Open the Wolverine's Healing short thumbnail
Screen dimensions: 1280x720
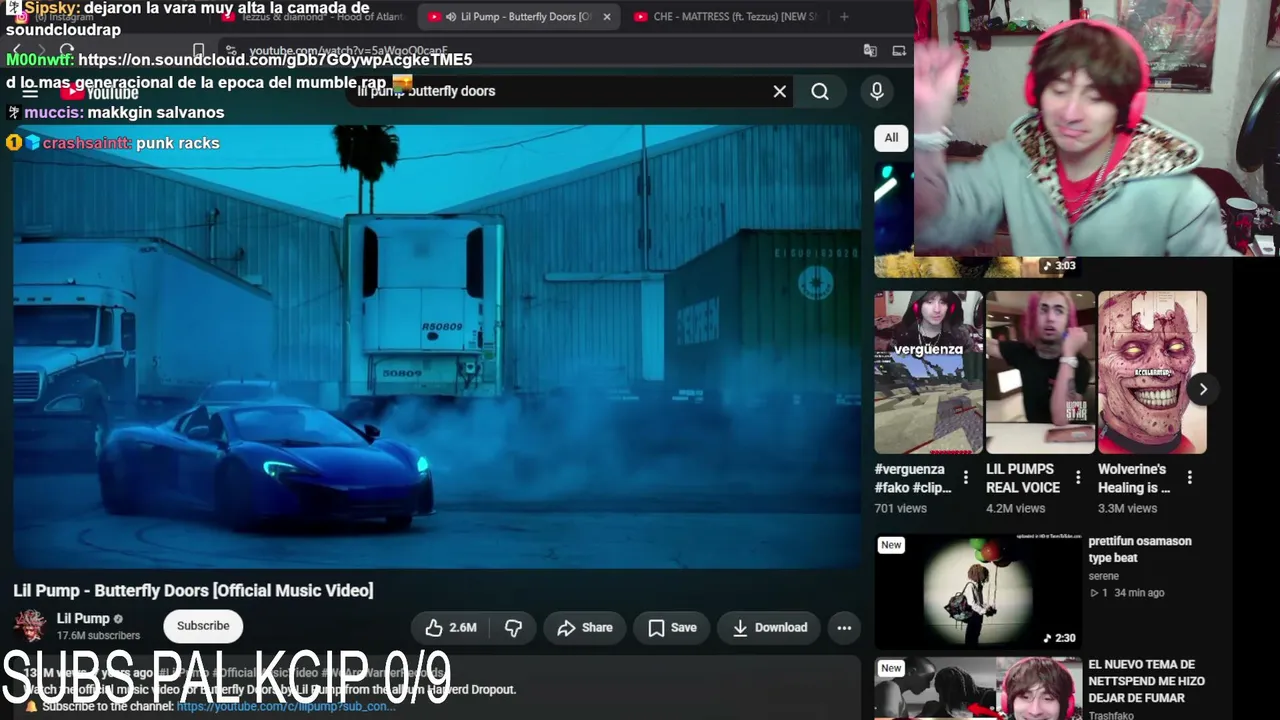1152,372
